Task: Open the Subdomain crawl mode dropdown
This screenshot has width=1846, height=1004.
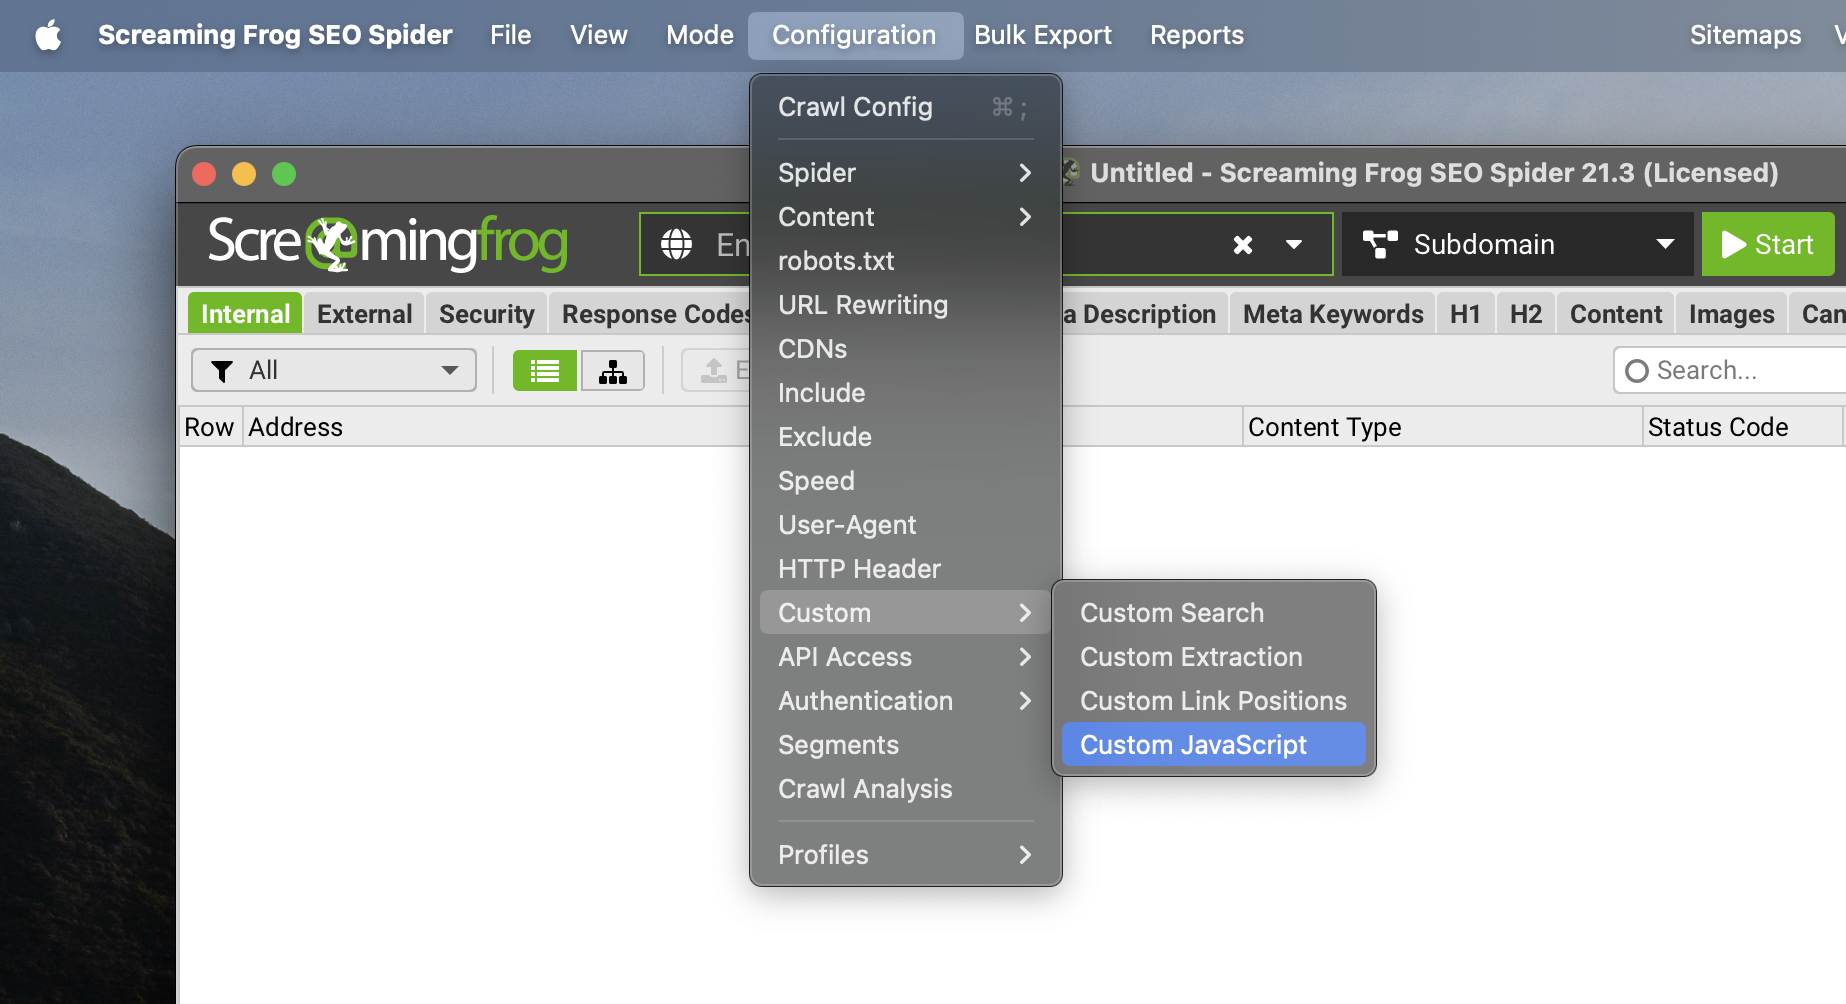Action: coord(1517,245)
